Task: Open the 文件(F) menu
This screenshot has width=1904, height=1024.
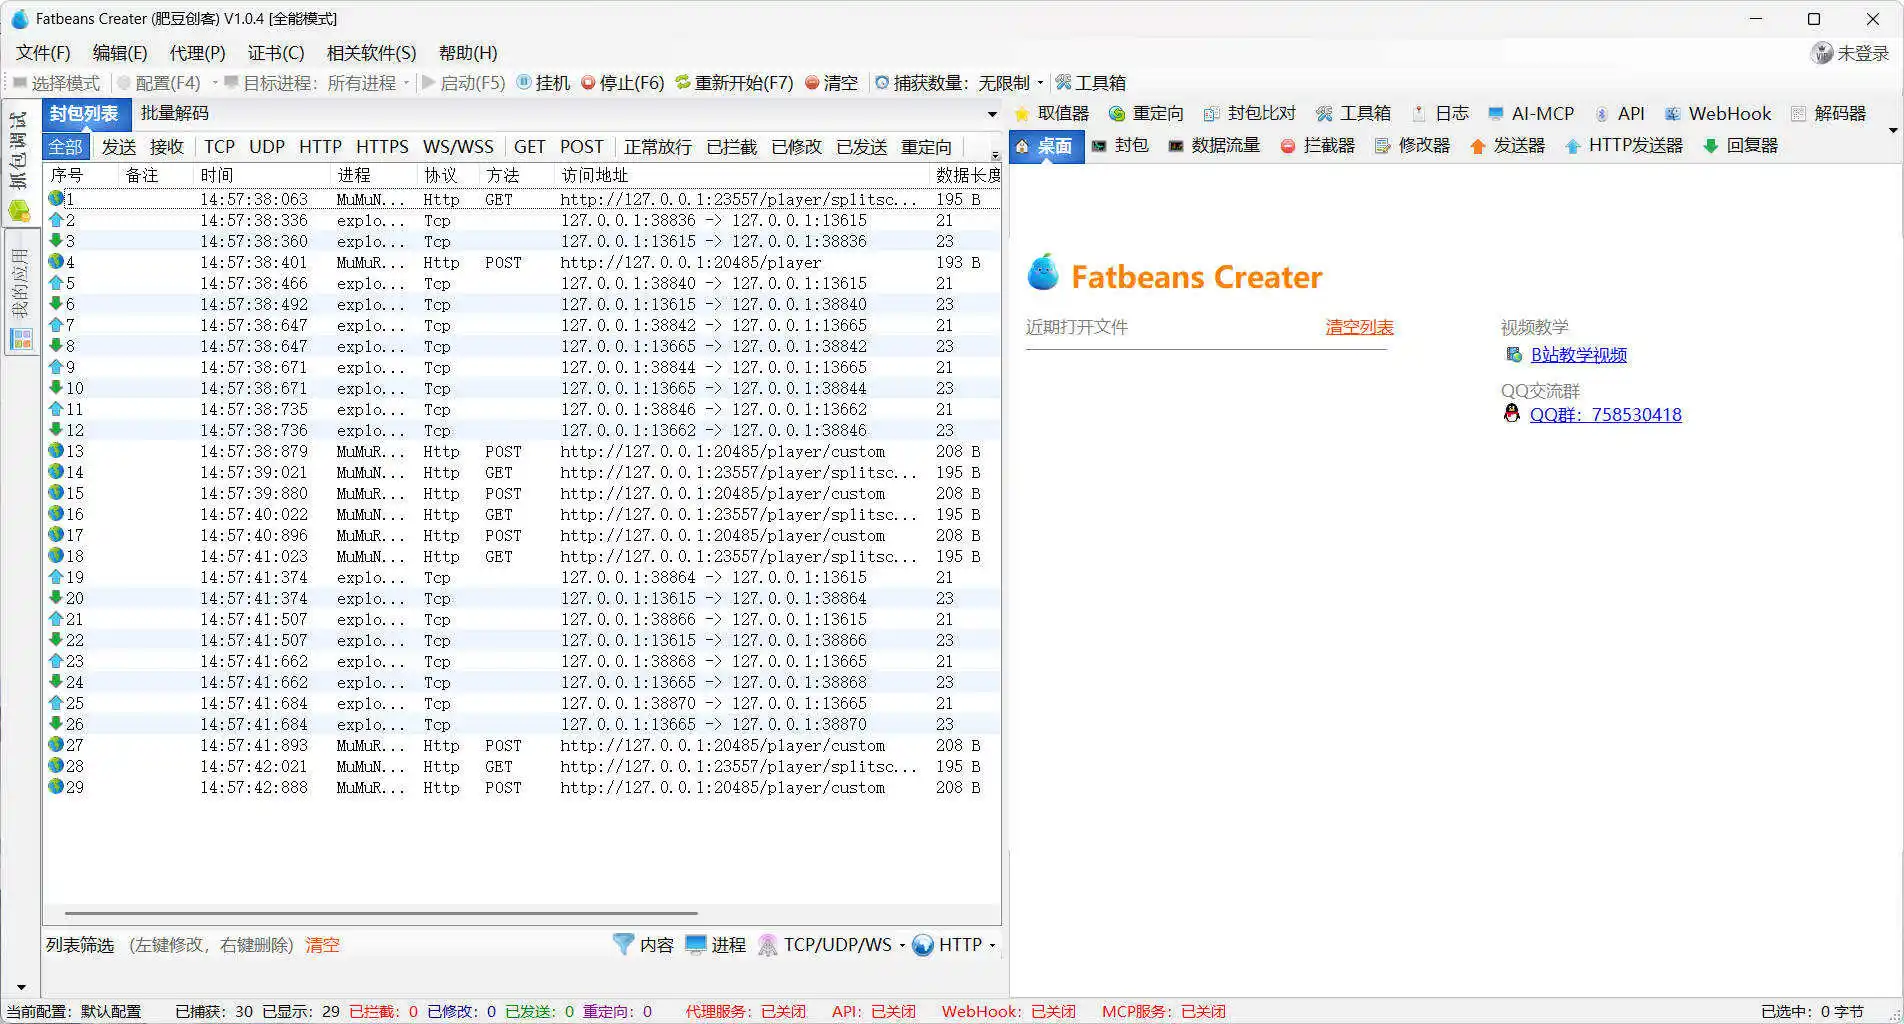Action: pyautogui.click(x=43, y=53)
